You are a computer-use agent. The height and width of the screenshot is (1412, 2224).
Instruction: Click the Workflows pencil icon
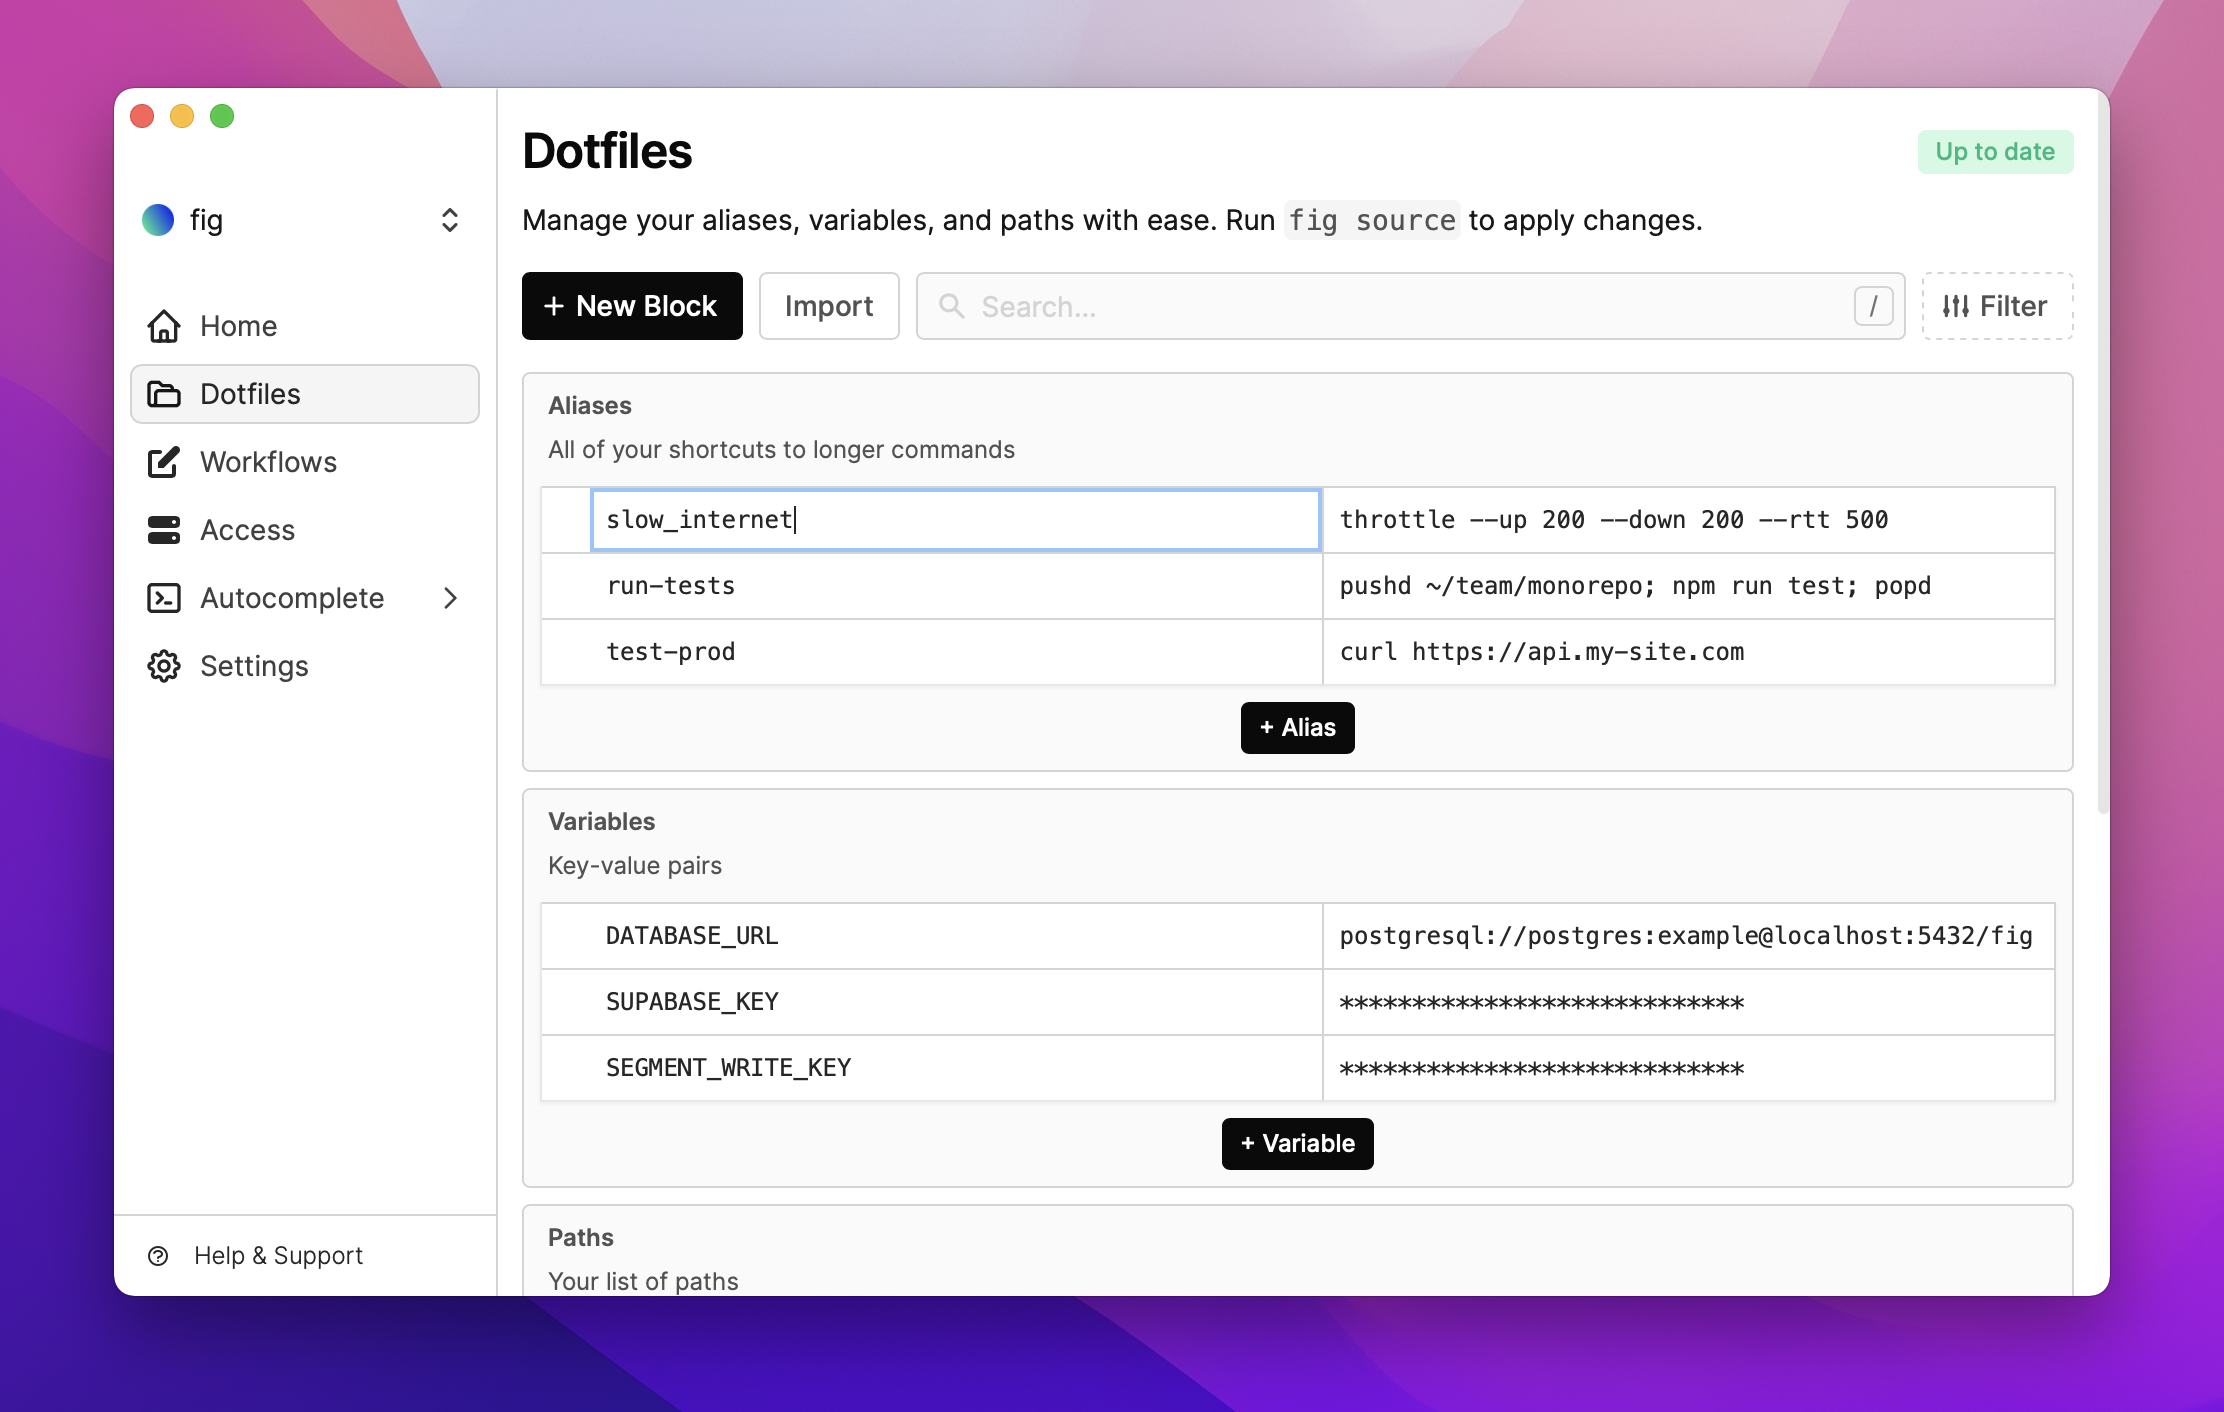click(164, 462)
